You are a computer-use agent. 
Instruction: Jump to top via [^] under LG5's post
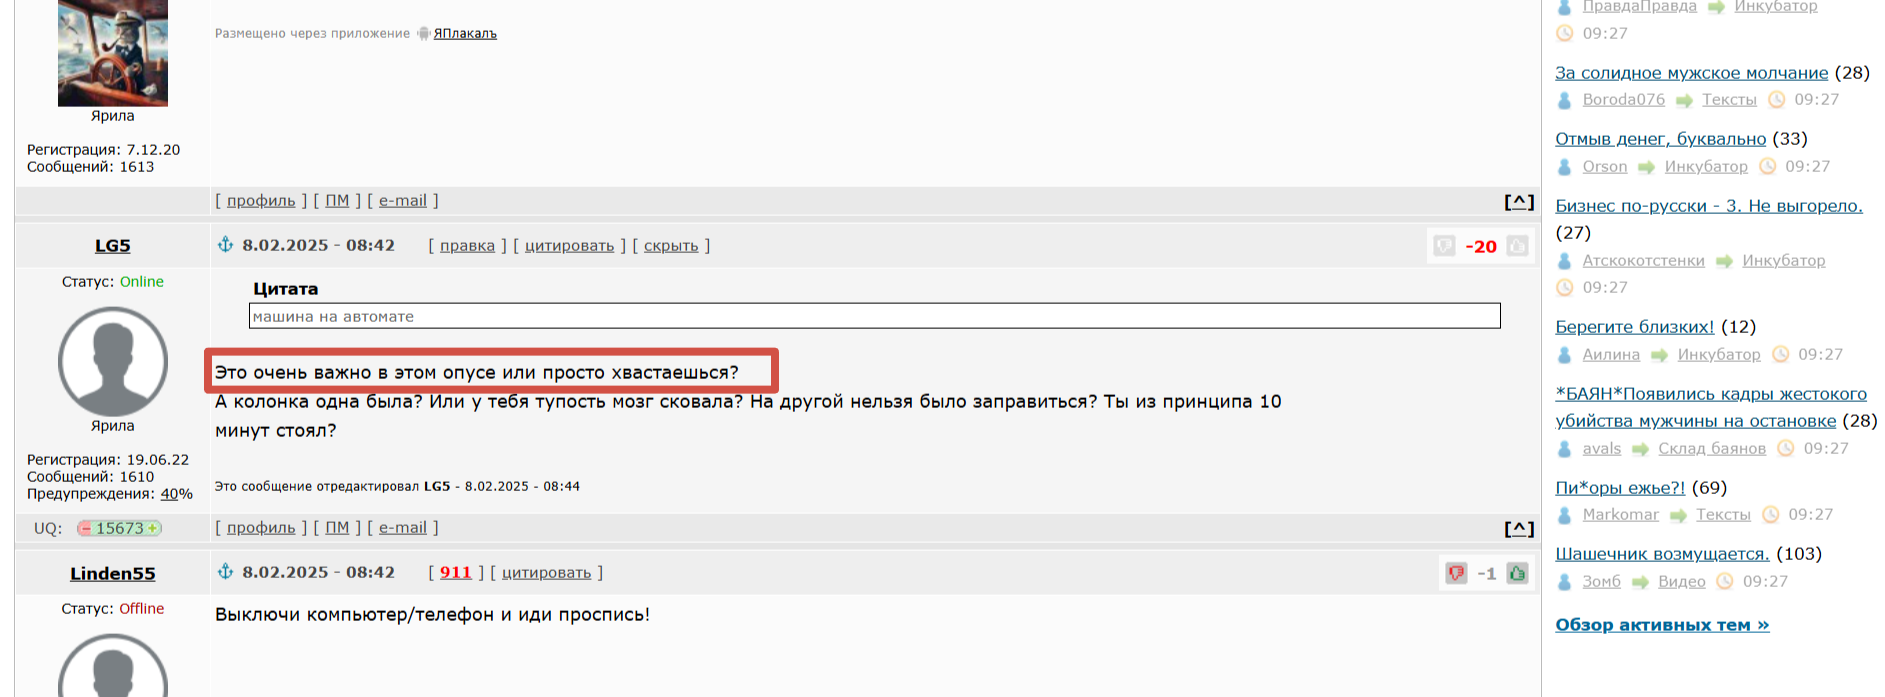click(1519, 528)
